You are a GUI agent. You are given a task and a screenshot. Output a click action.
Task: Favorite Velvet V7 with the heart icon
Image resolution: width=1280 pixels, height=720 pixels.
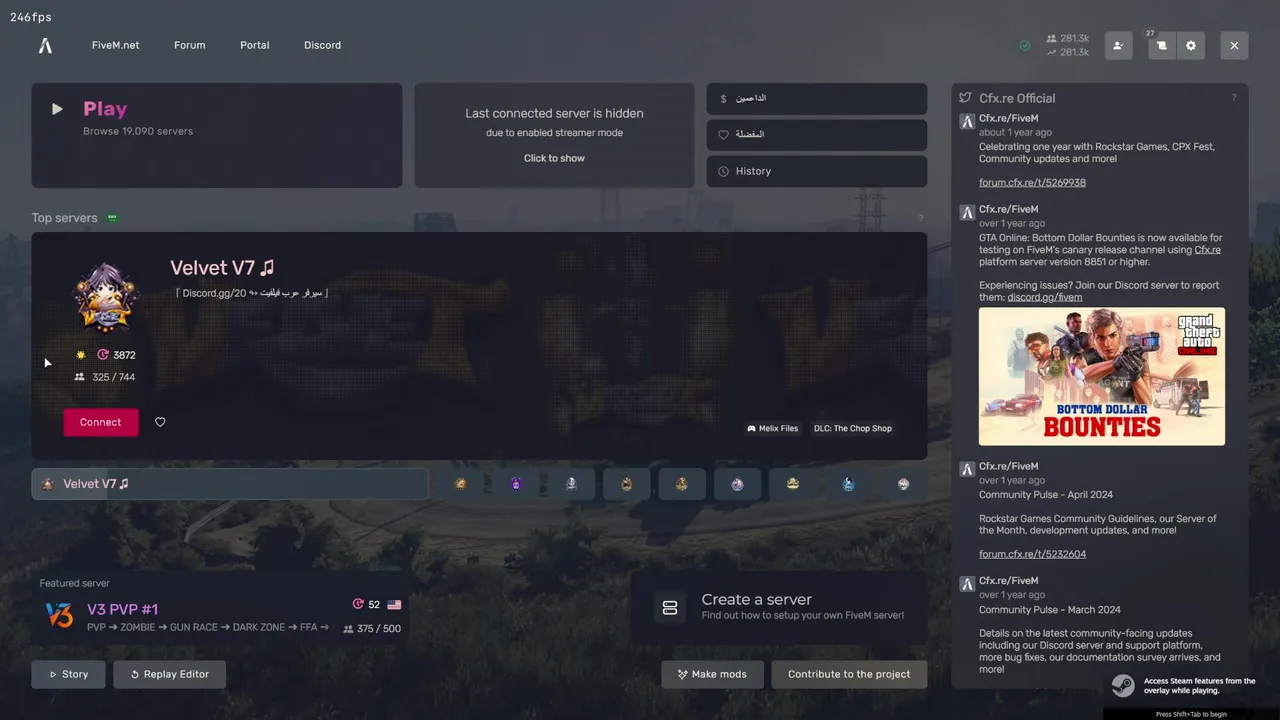(160, 422)
